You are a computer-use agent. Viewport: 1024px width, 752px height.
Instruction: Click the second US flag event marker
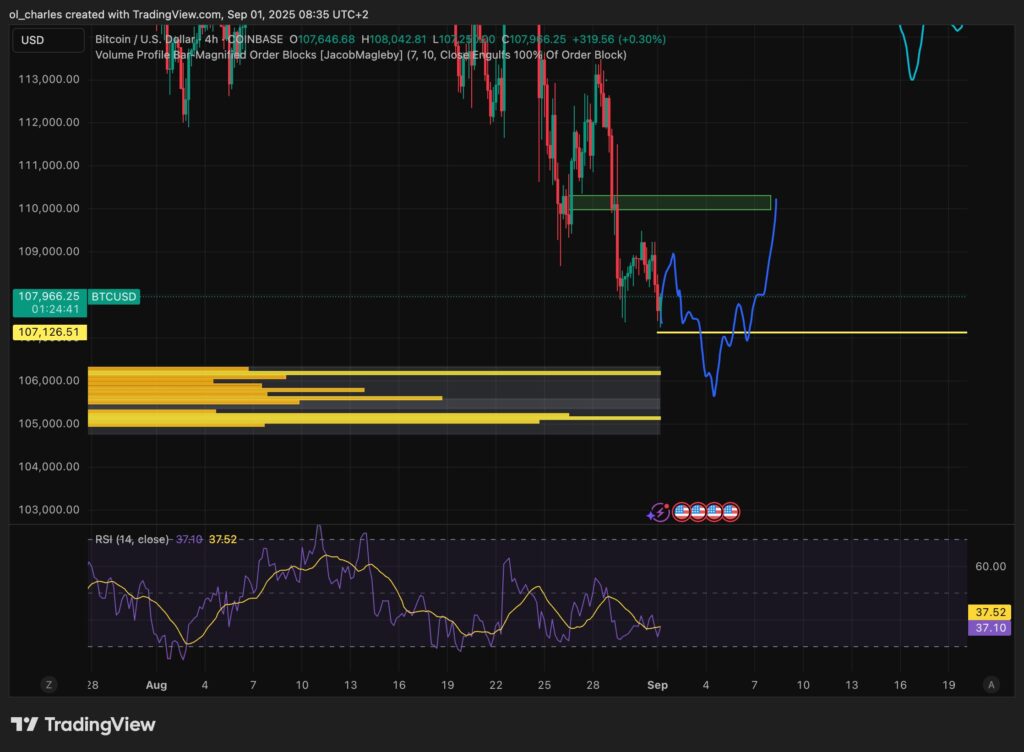pyautogui.click(x=698, y=511)
